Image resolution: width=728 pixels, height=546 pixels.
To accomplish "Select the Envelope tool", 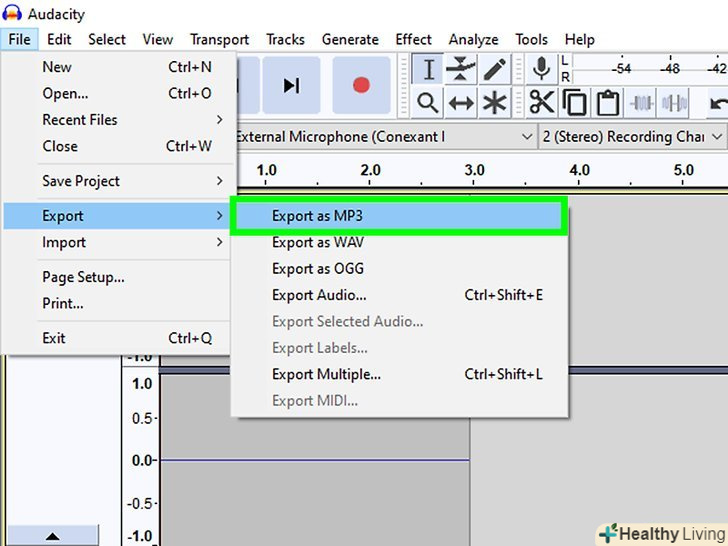I will click(461, 70).
